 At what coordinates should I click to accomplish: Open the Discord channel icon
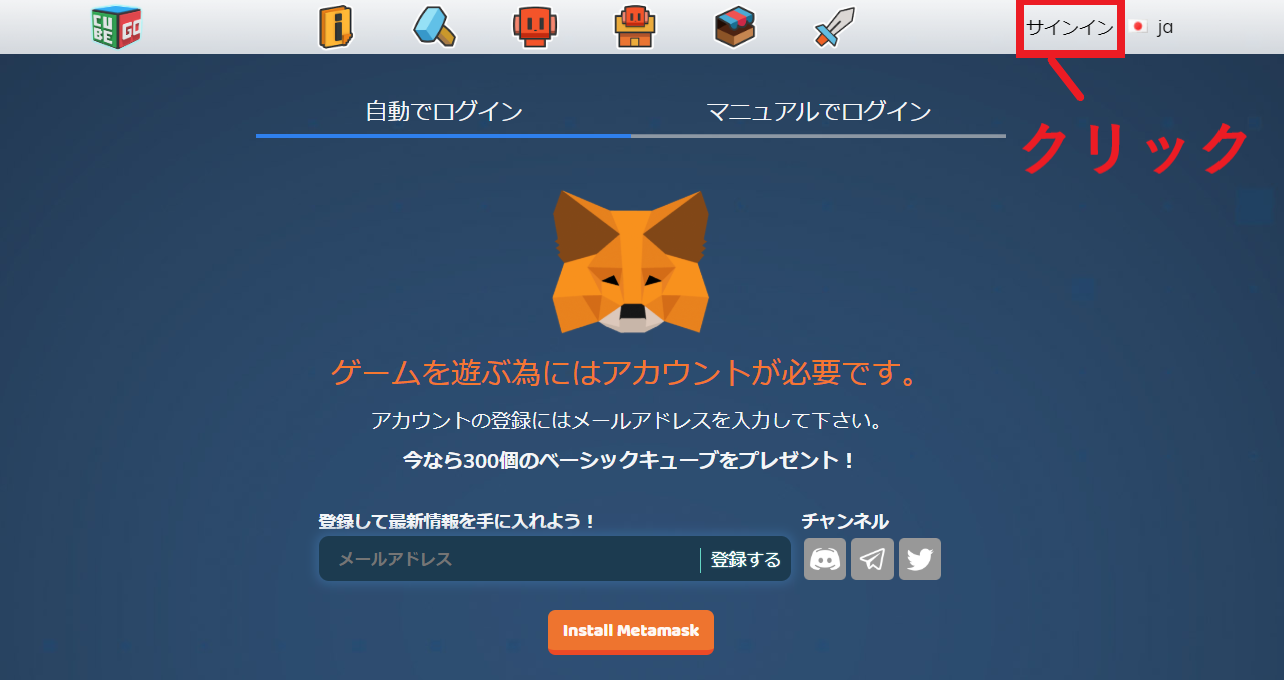[x=825, y=559]
